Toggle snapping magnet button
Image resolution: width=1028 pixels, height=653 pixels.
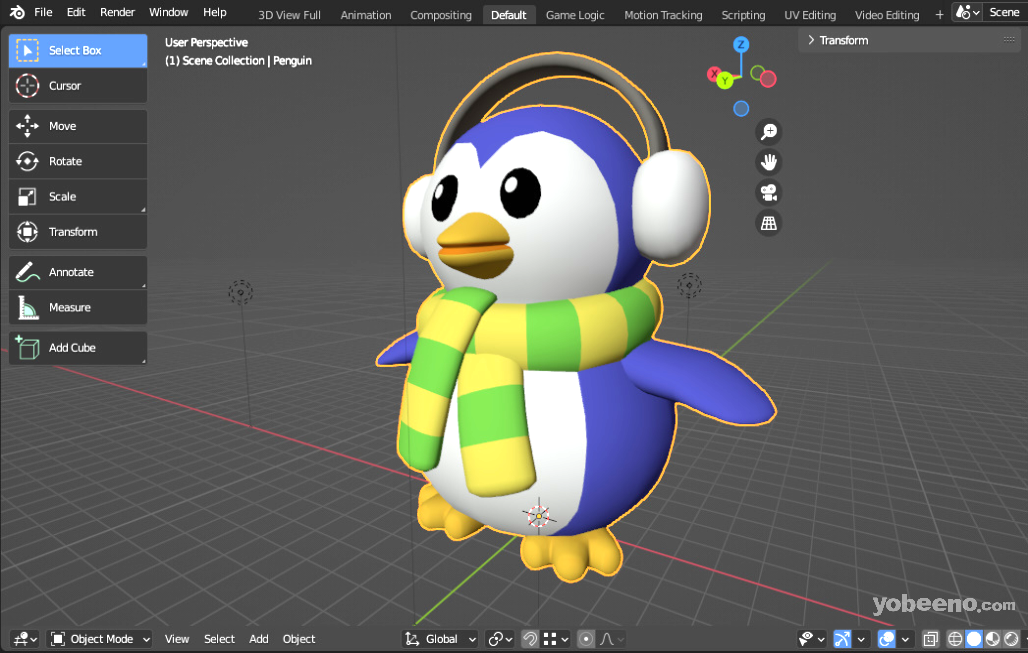pyautogui.click(x=530, y=639)
